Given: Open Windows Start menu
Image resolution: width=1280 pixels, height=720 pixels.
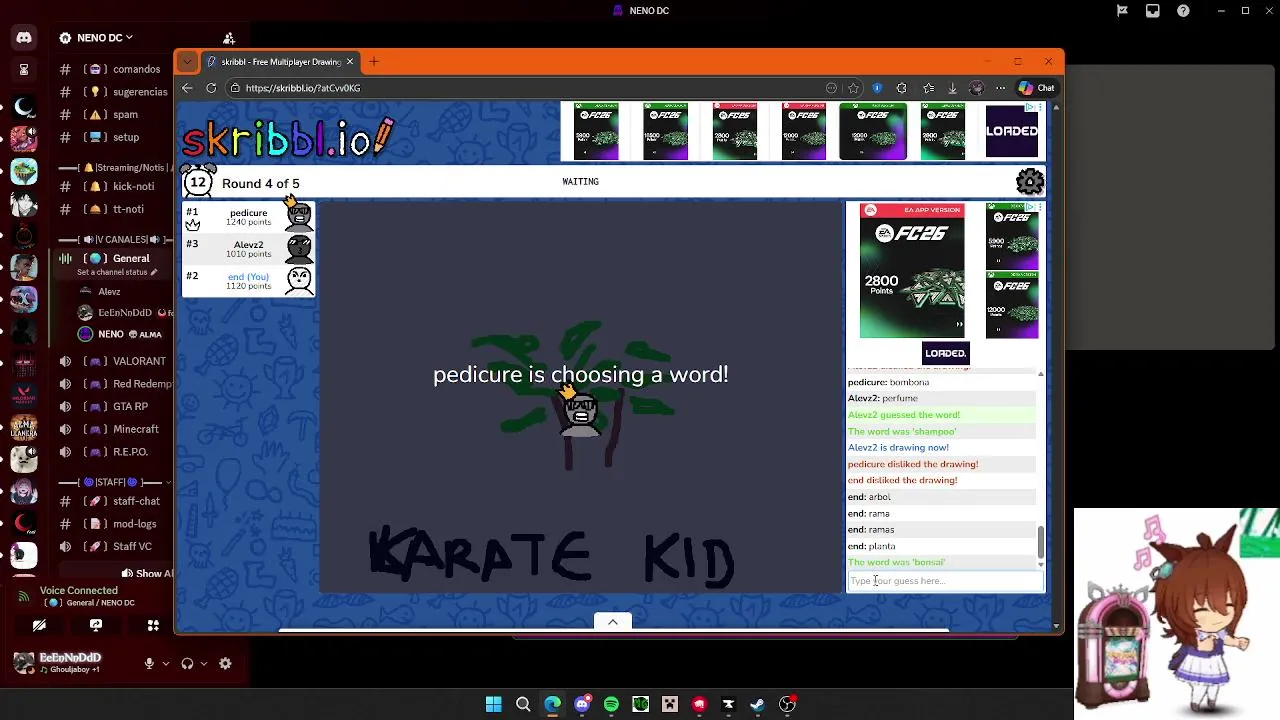Looking at the screenshot, I should pyautogui.click(x=493, y=705).
